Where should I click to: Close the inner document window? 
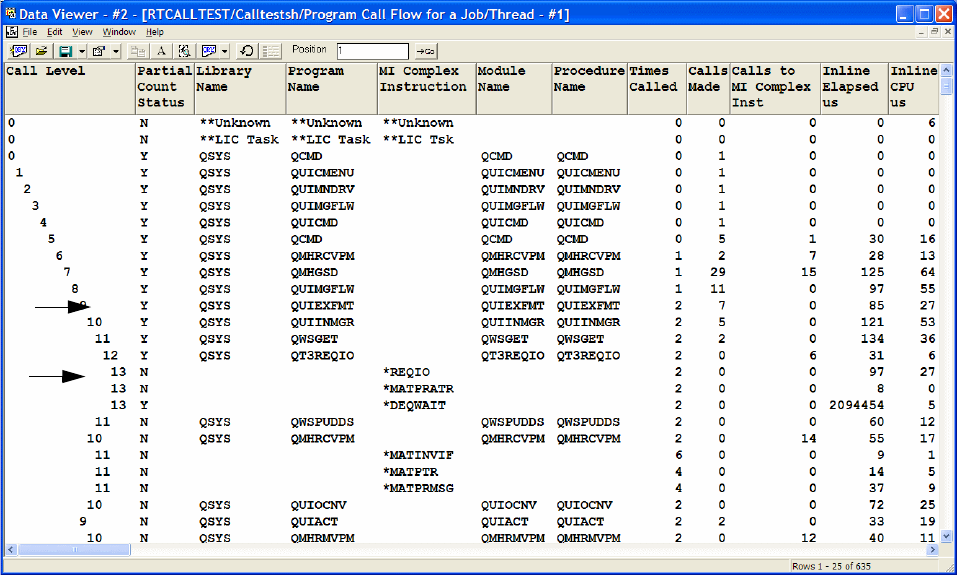948,32
